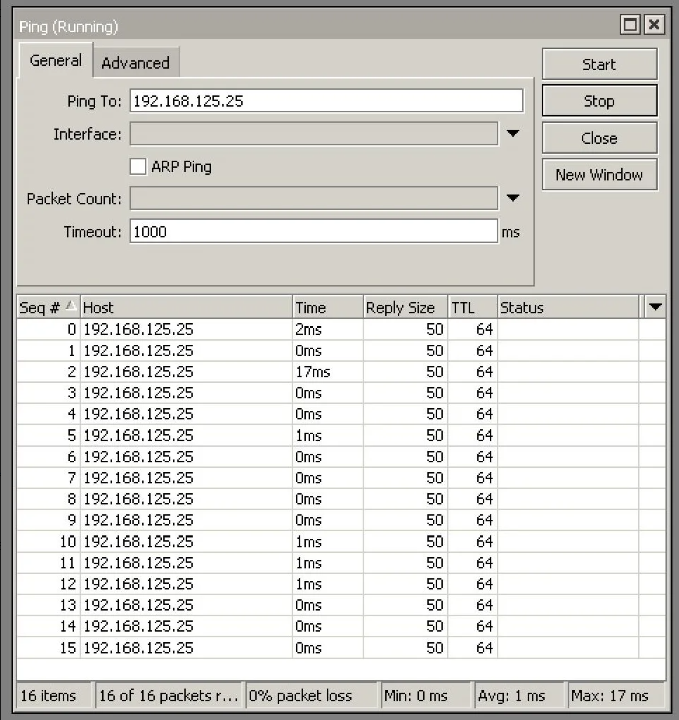The width and height of the screenshot is (679, 720).
Task: Select the General tab
Action: coord(55,61)
